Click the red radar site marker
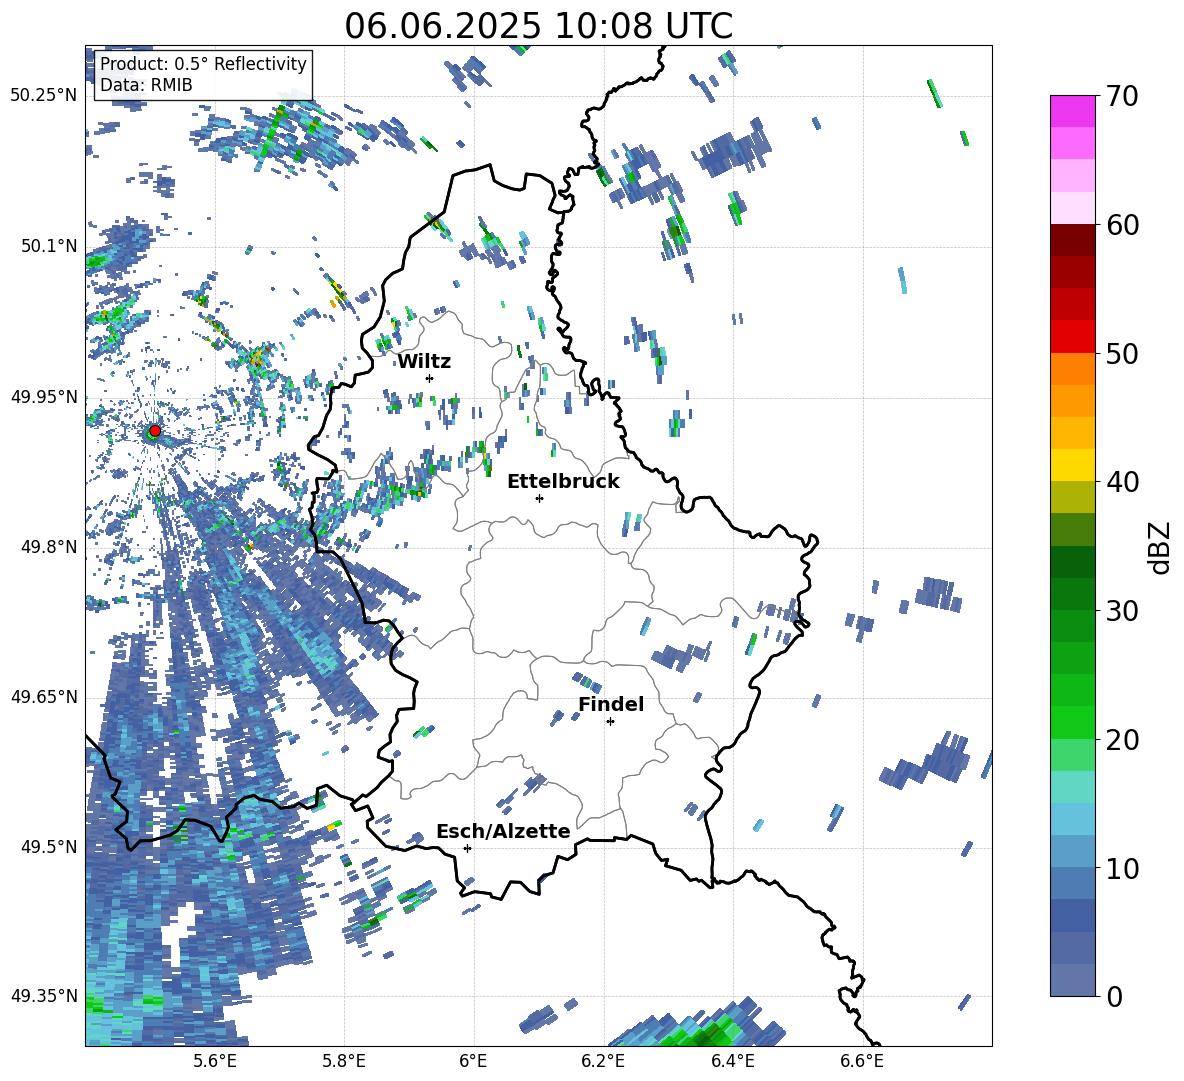 (x=154, y=431)
